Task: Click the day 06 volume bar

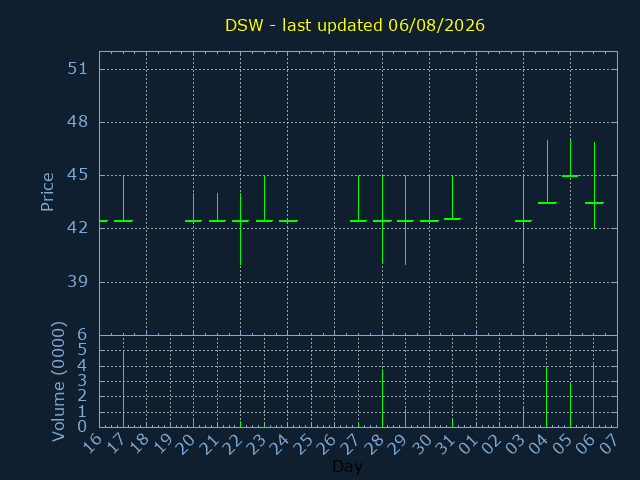Action: pos(593,394)
